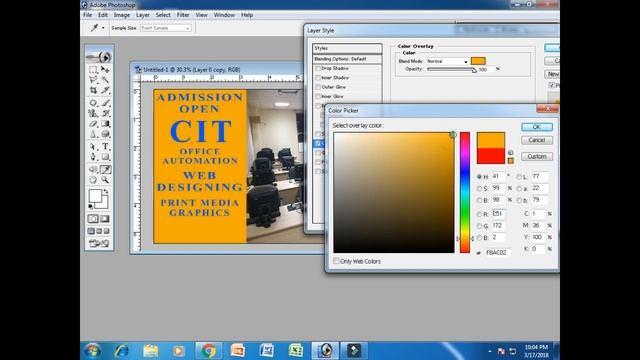640x360 pixels.
Task: Open Excel from the taskbar
Action: pyautogui.click(x=296, y=351)
